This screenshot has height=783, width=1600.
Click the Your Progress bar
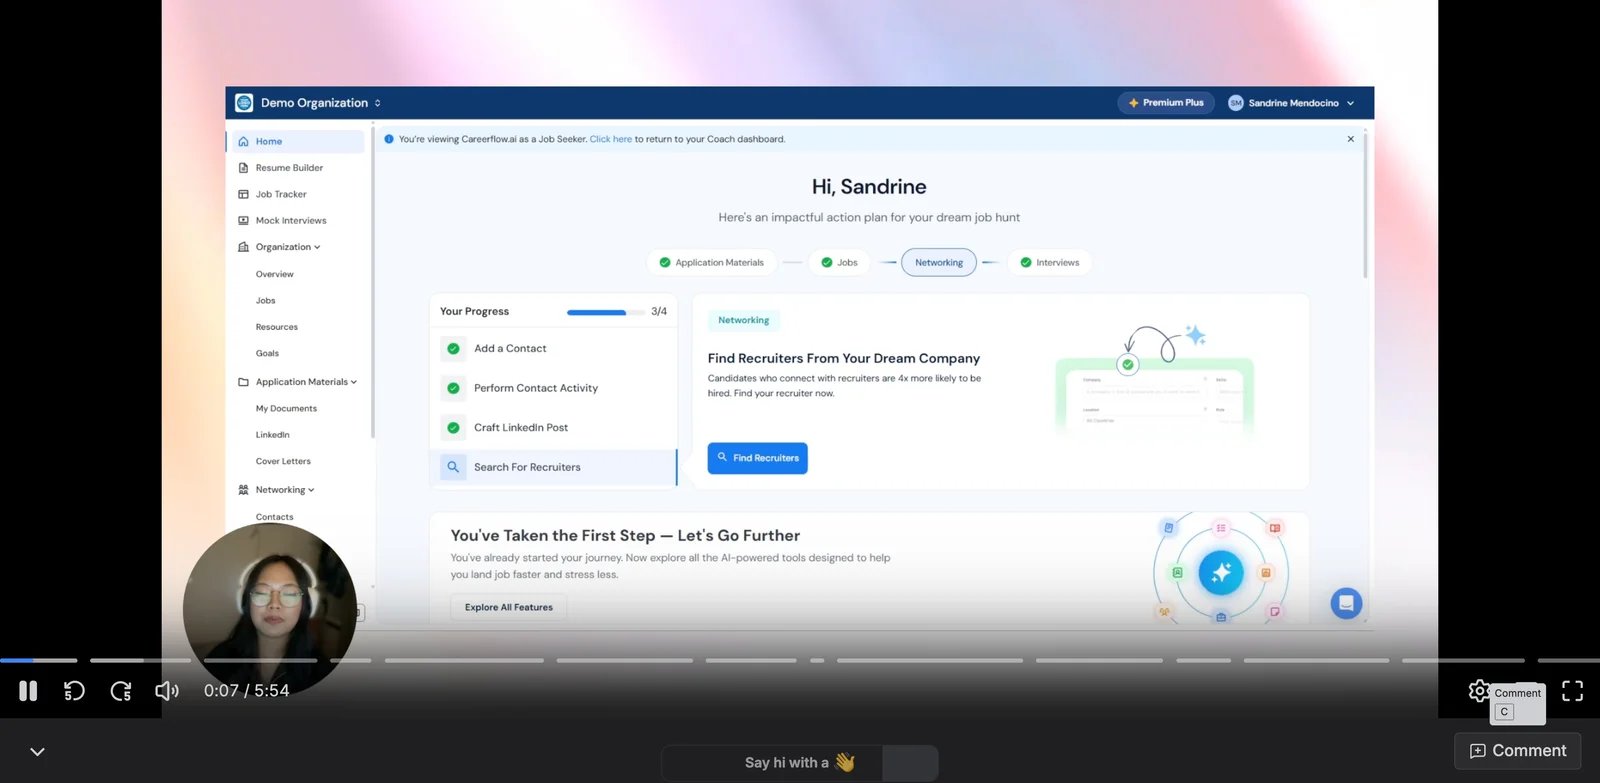tap(605, 312)
